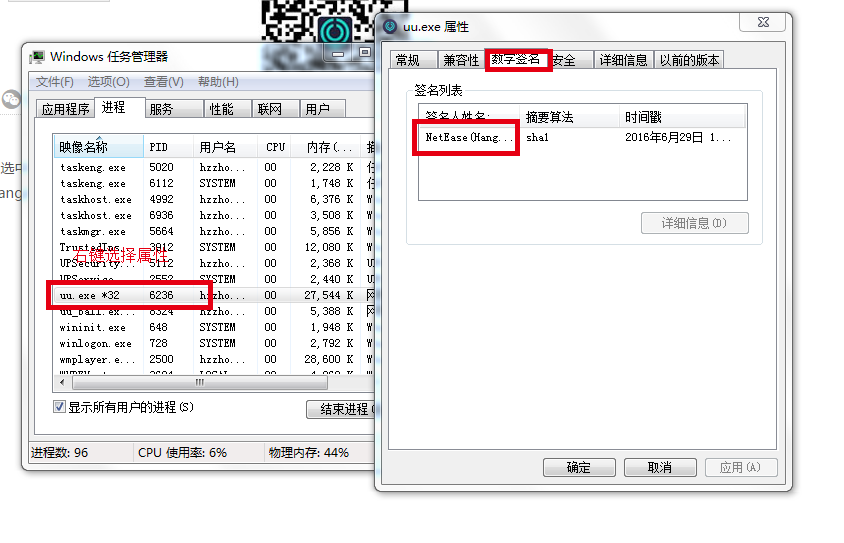Switch to the 联网 tab
844x543 pixels.
pyautogui.click(x=275, y=109)
